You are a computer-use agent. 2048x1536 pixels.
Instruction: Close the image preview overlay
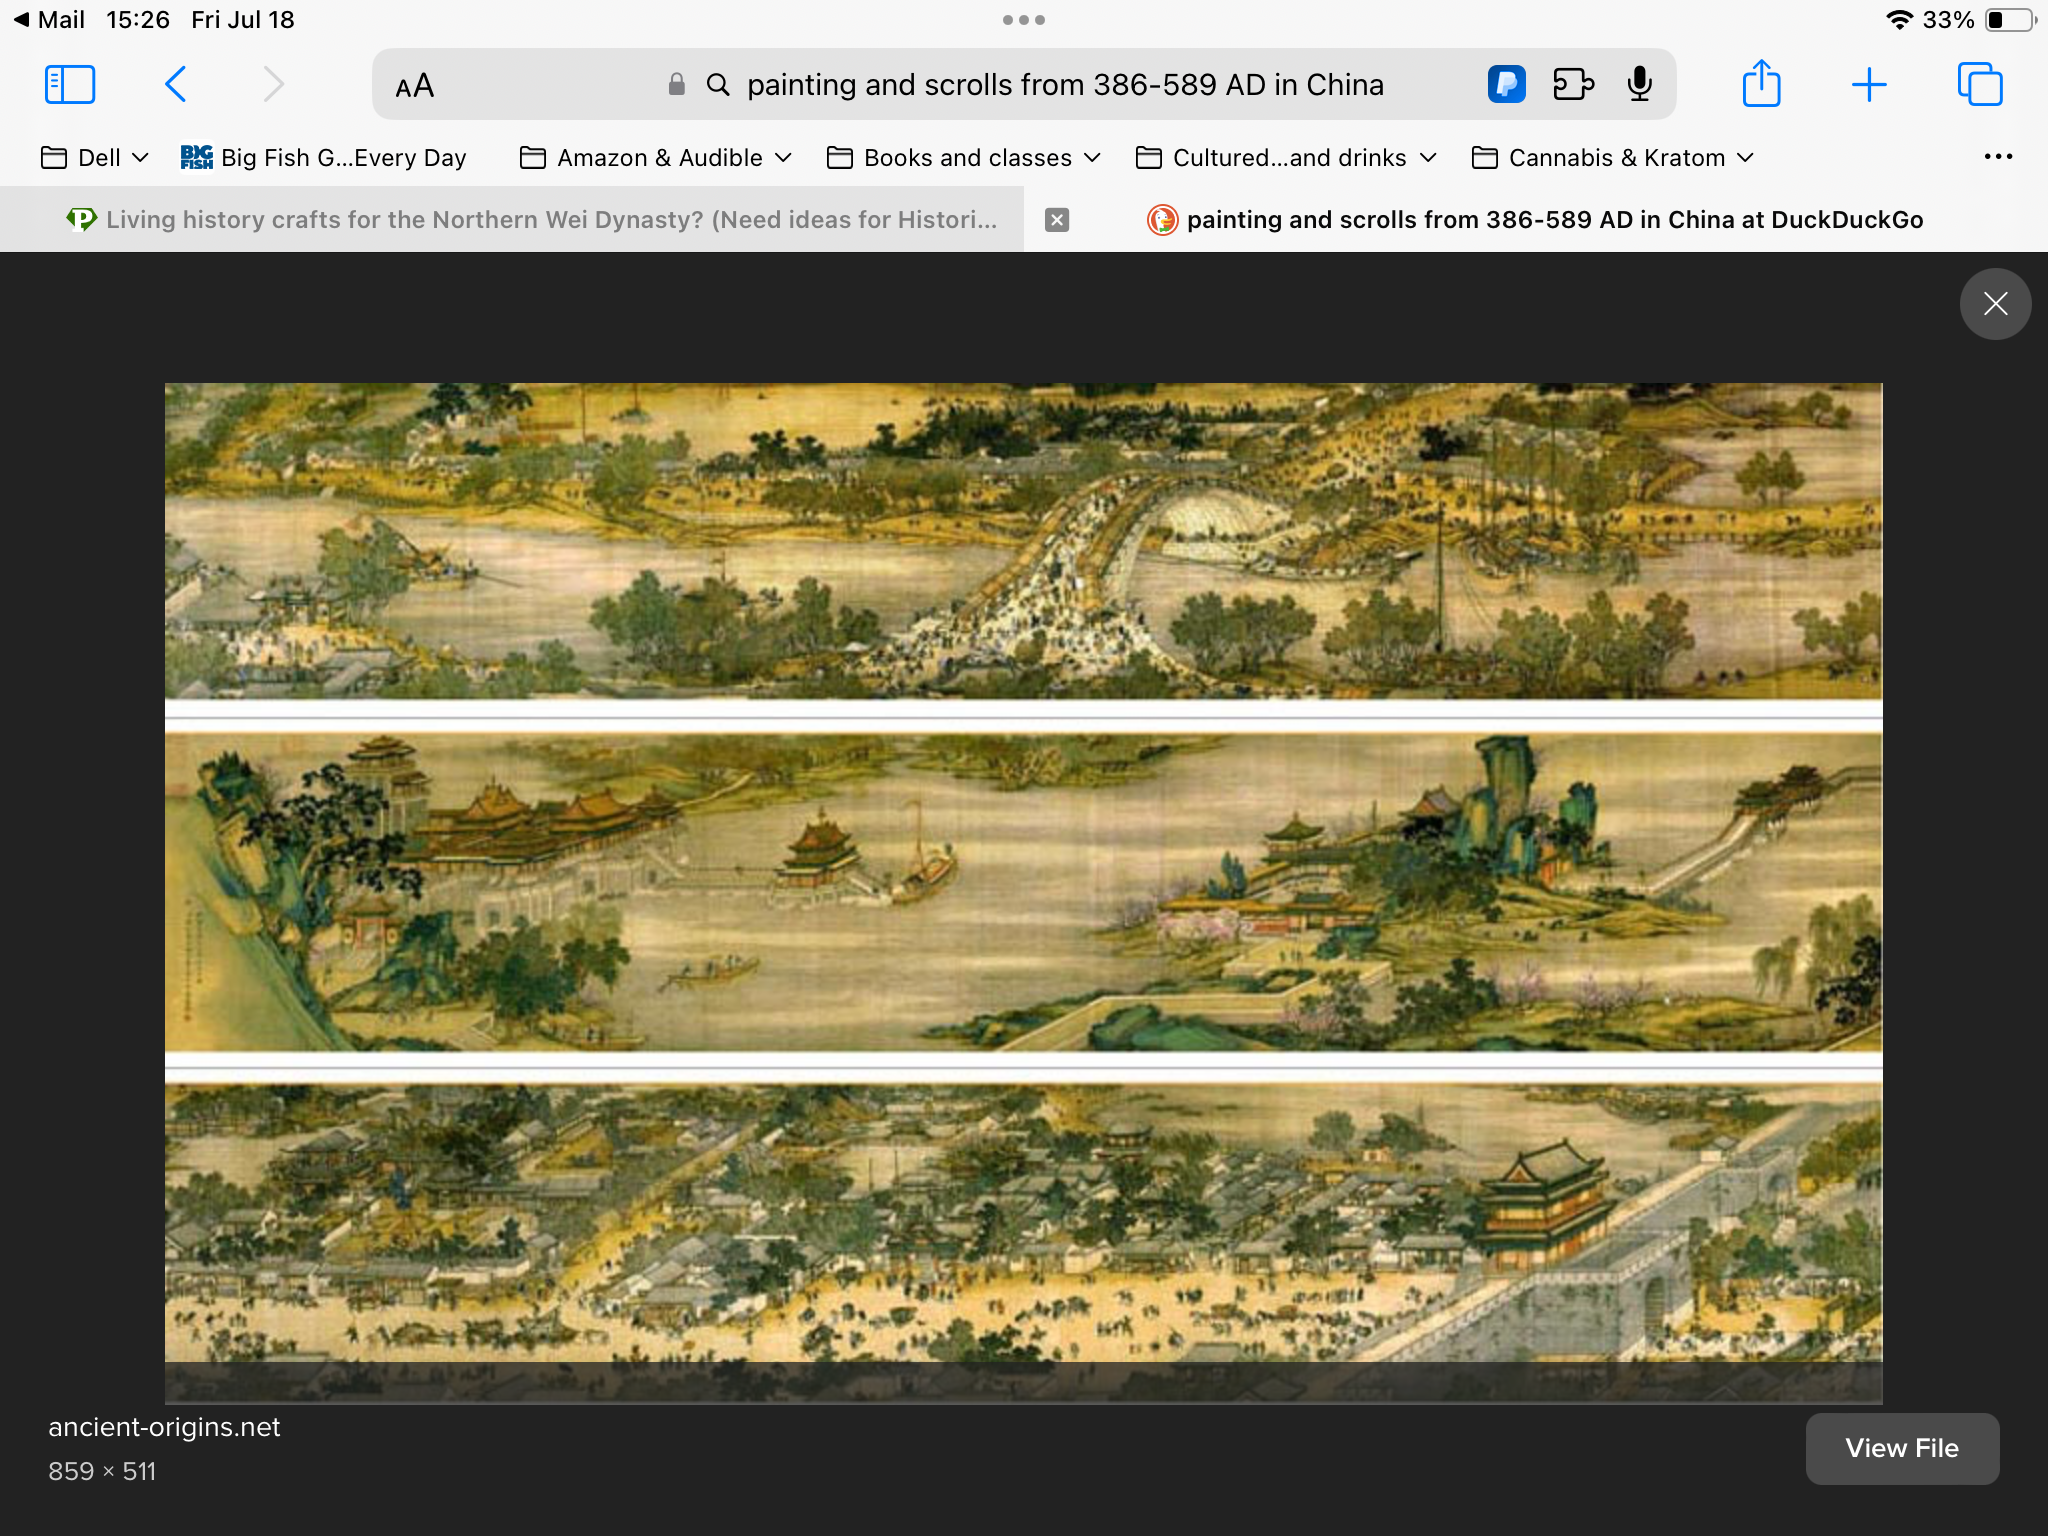pyautogui.click(x=1995, y=304)
